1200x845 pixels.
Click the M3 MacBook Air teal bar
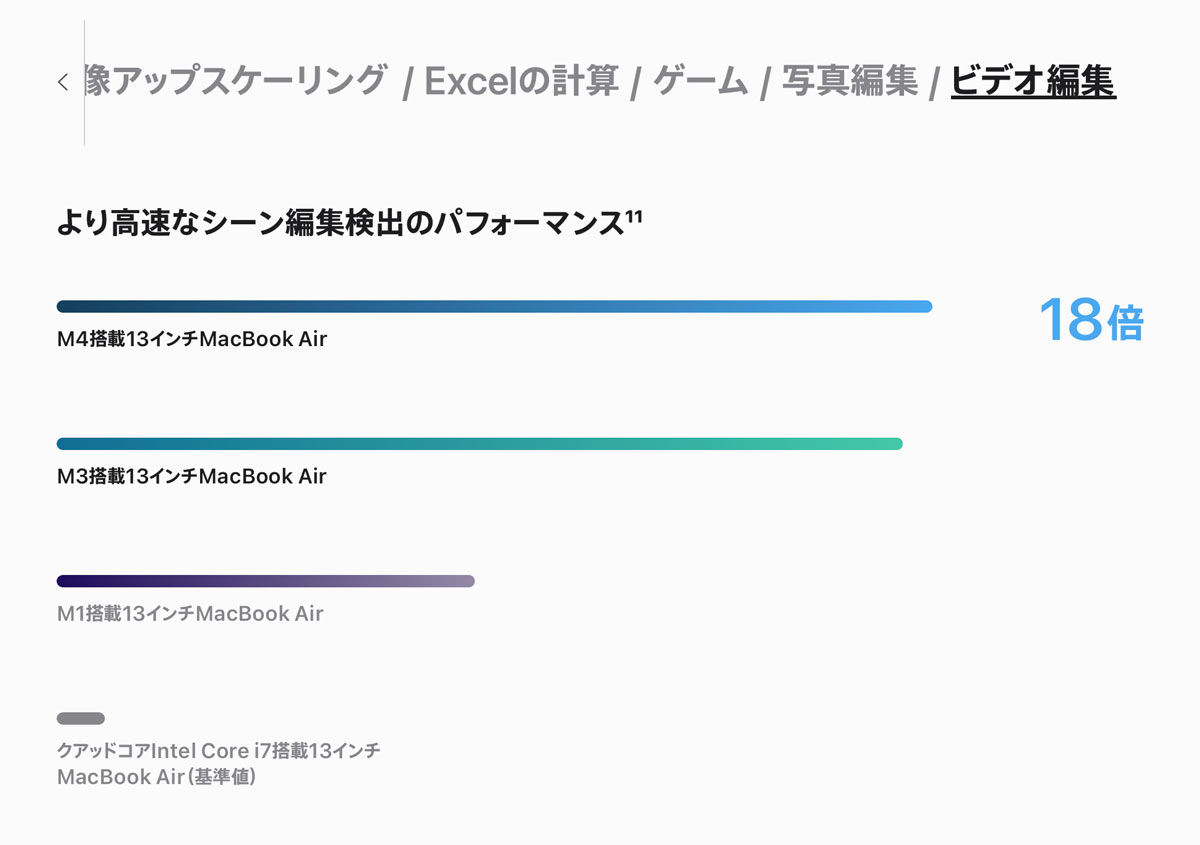tap(480, 444)
